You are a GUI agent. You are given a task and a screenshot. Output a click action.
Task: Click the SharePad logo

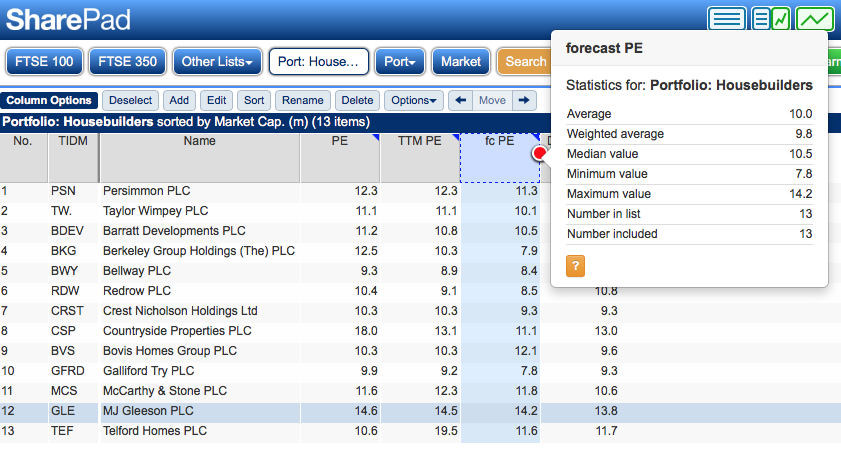point(68,20)
